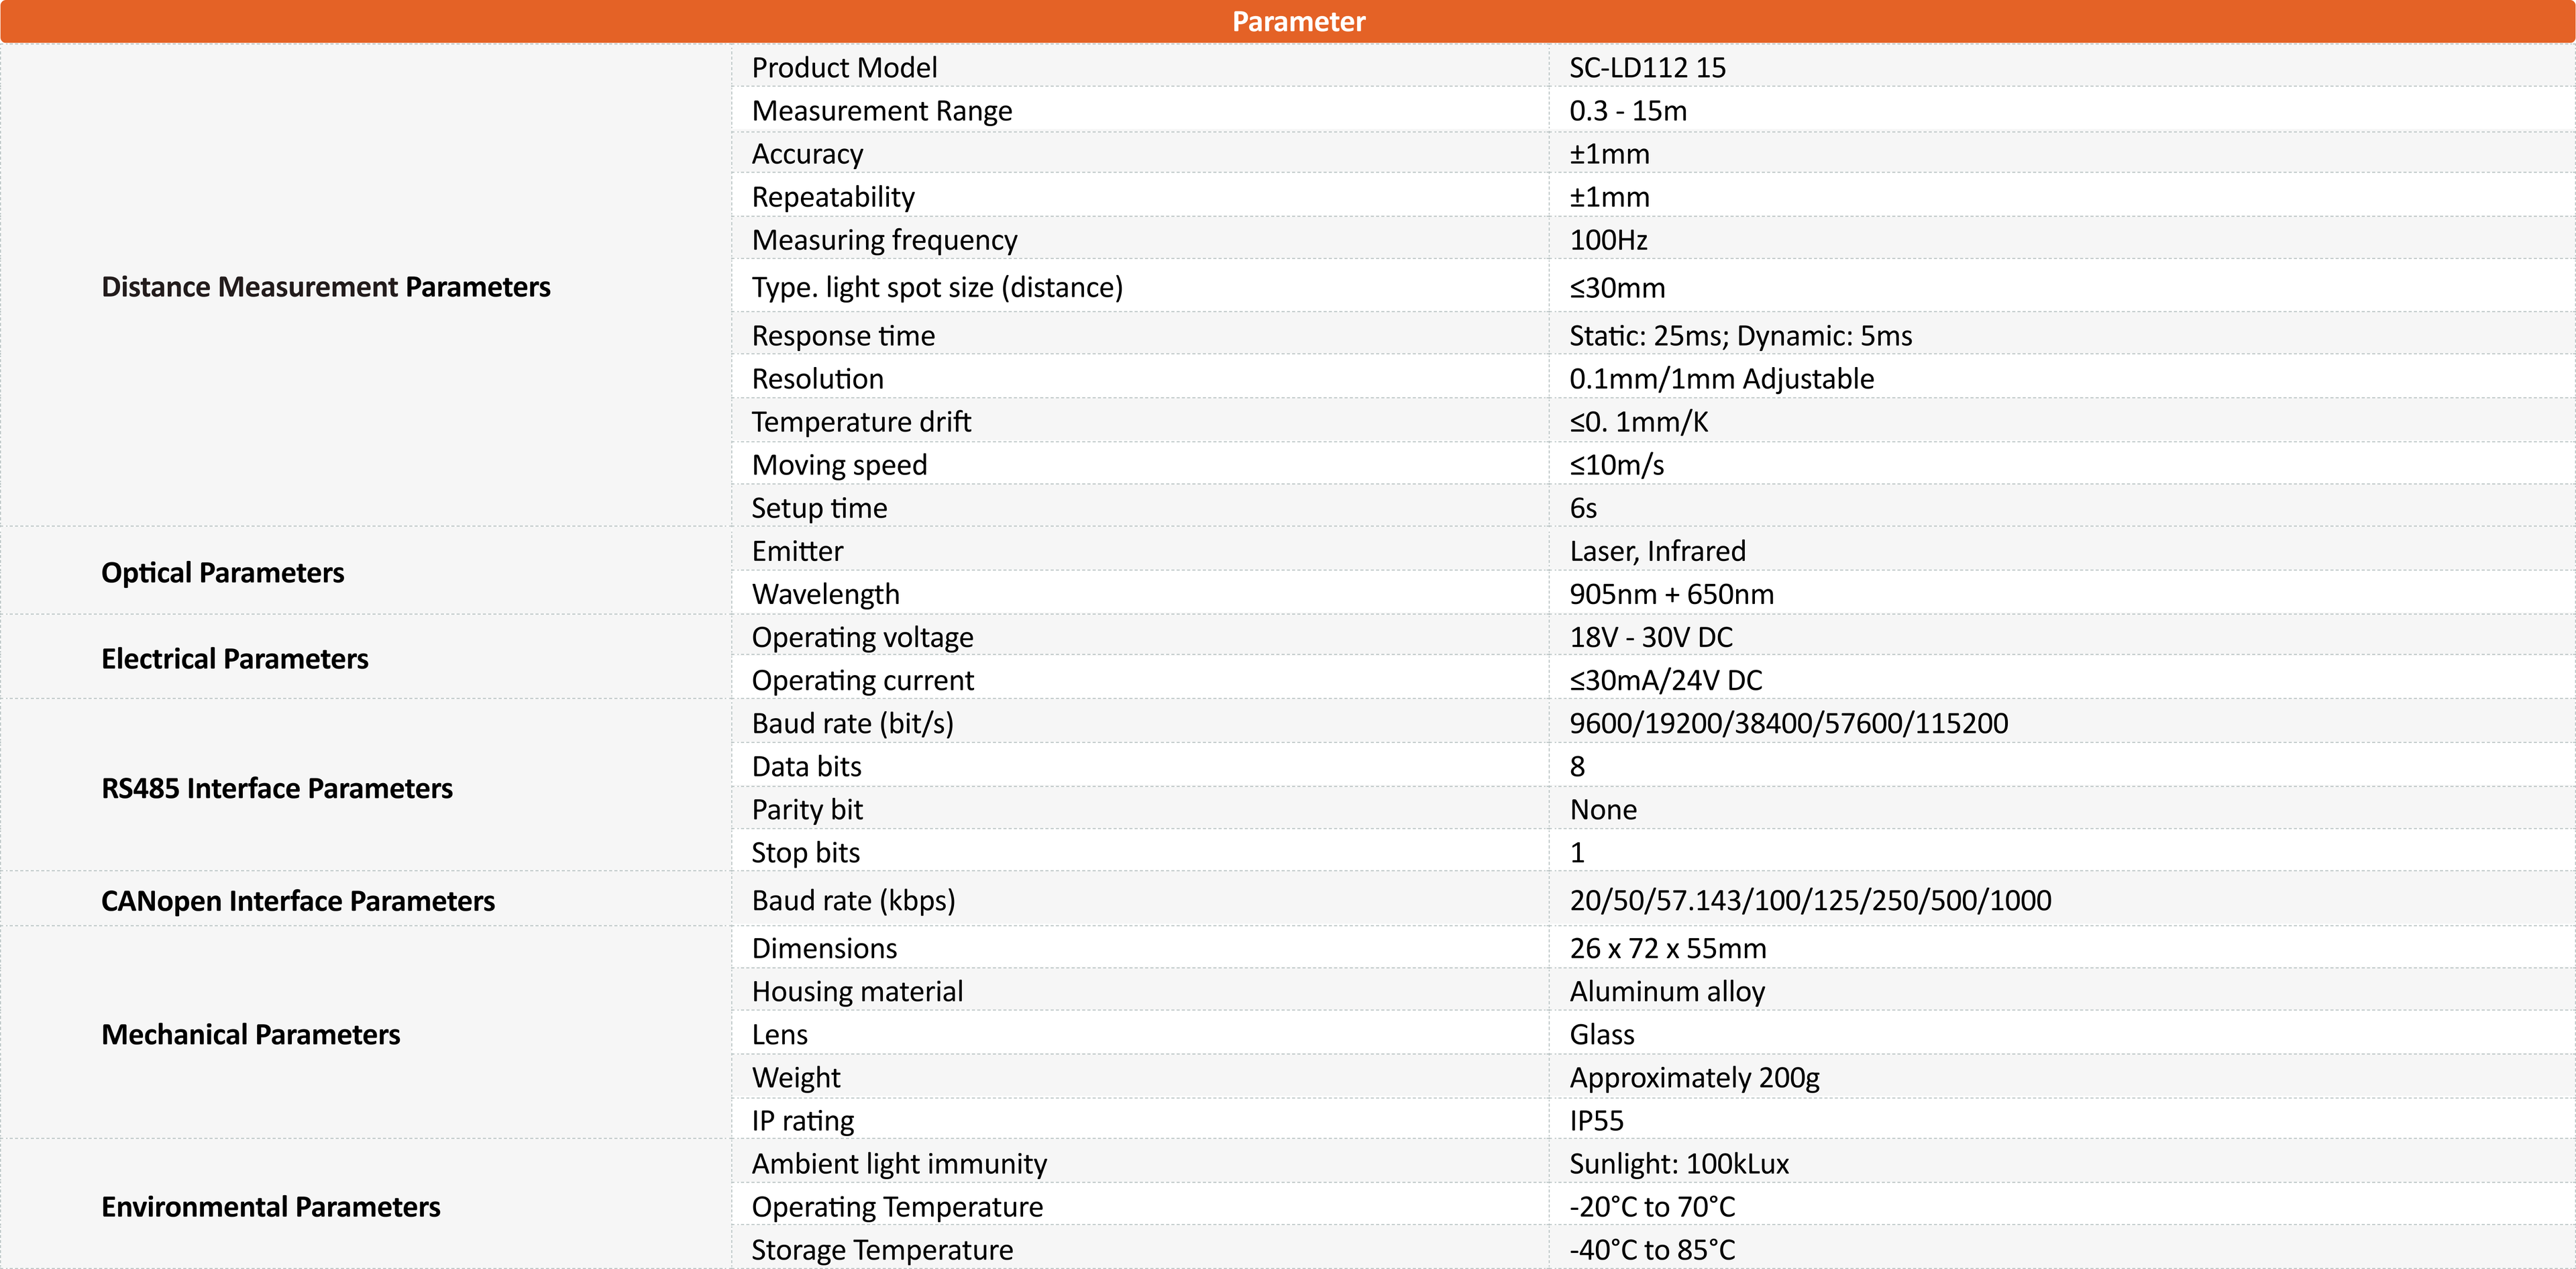Select the Baud rate (bit/s) label
Screen dimensions: 2576x1269
click(x=852, y=723)
